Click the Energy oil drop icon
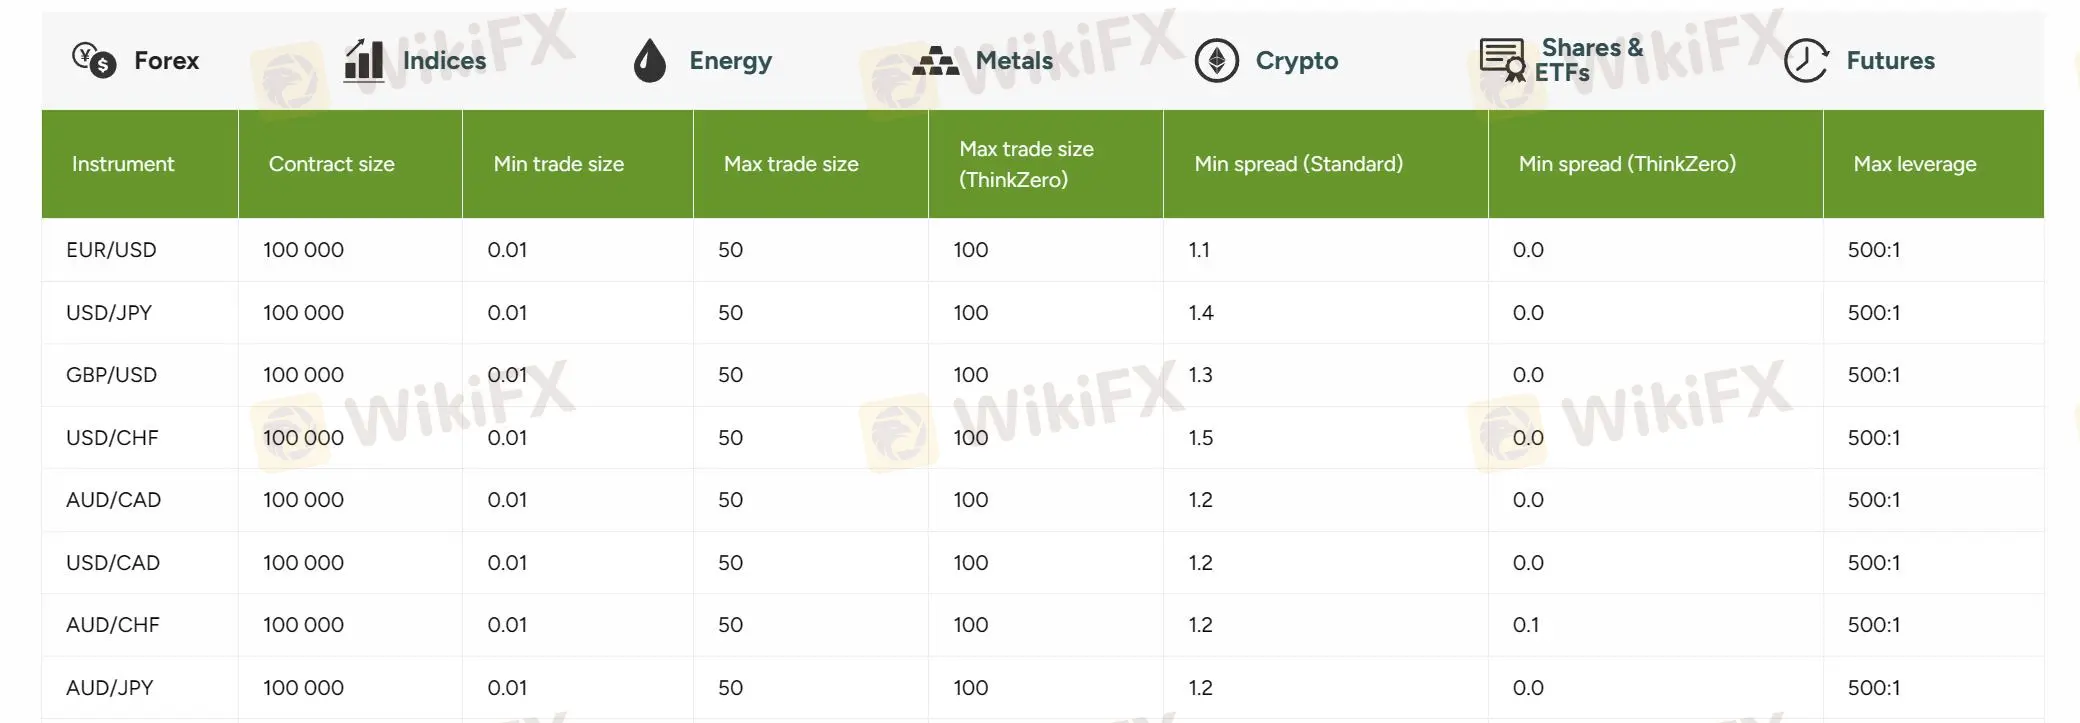Image resolution: width=2080 pixels, height=723 pixels. (x=650, y=60)
